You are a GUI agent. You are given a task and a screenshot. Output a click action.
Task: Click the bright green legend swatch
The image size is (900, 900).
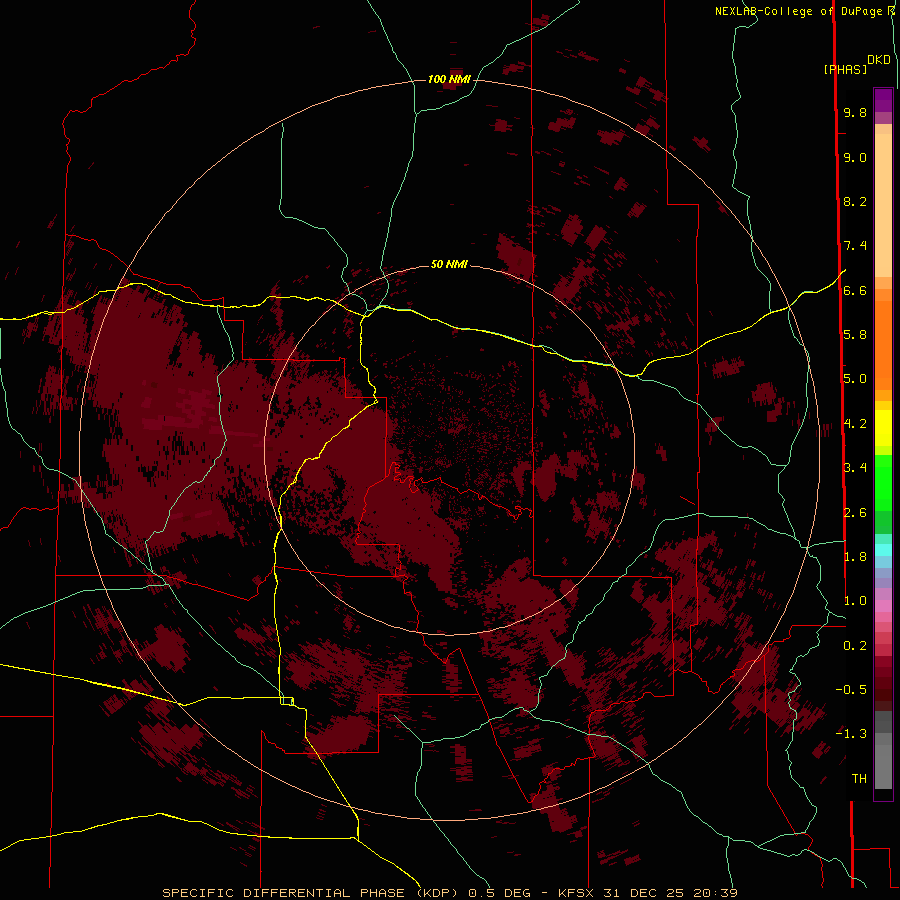[x=883, y=482]
